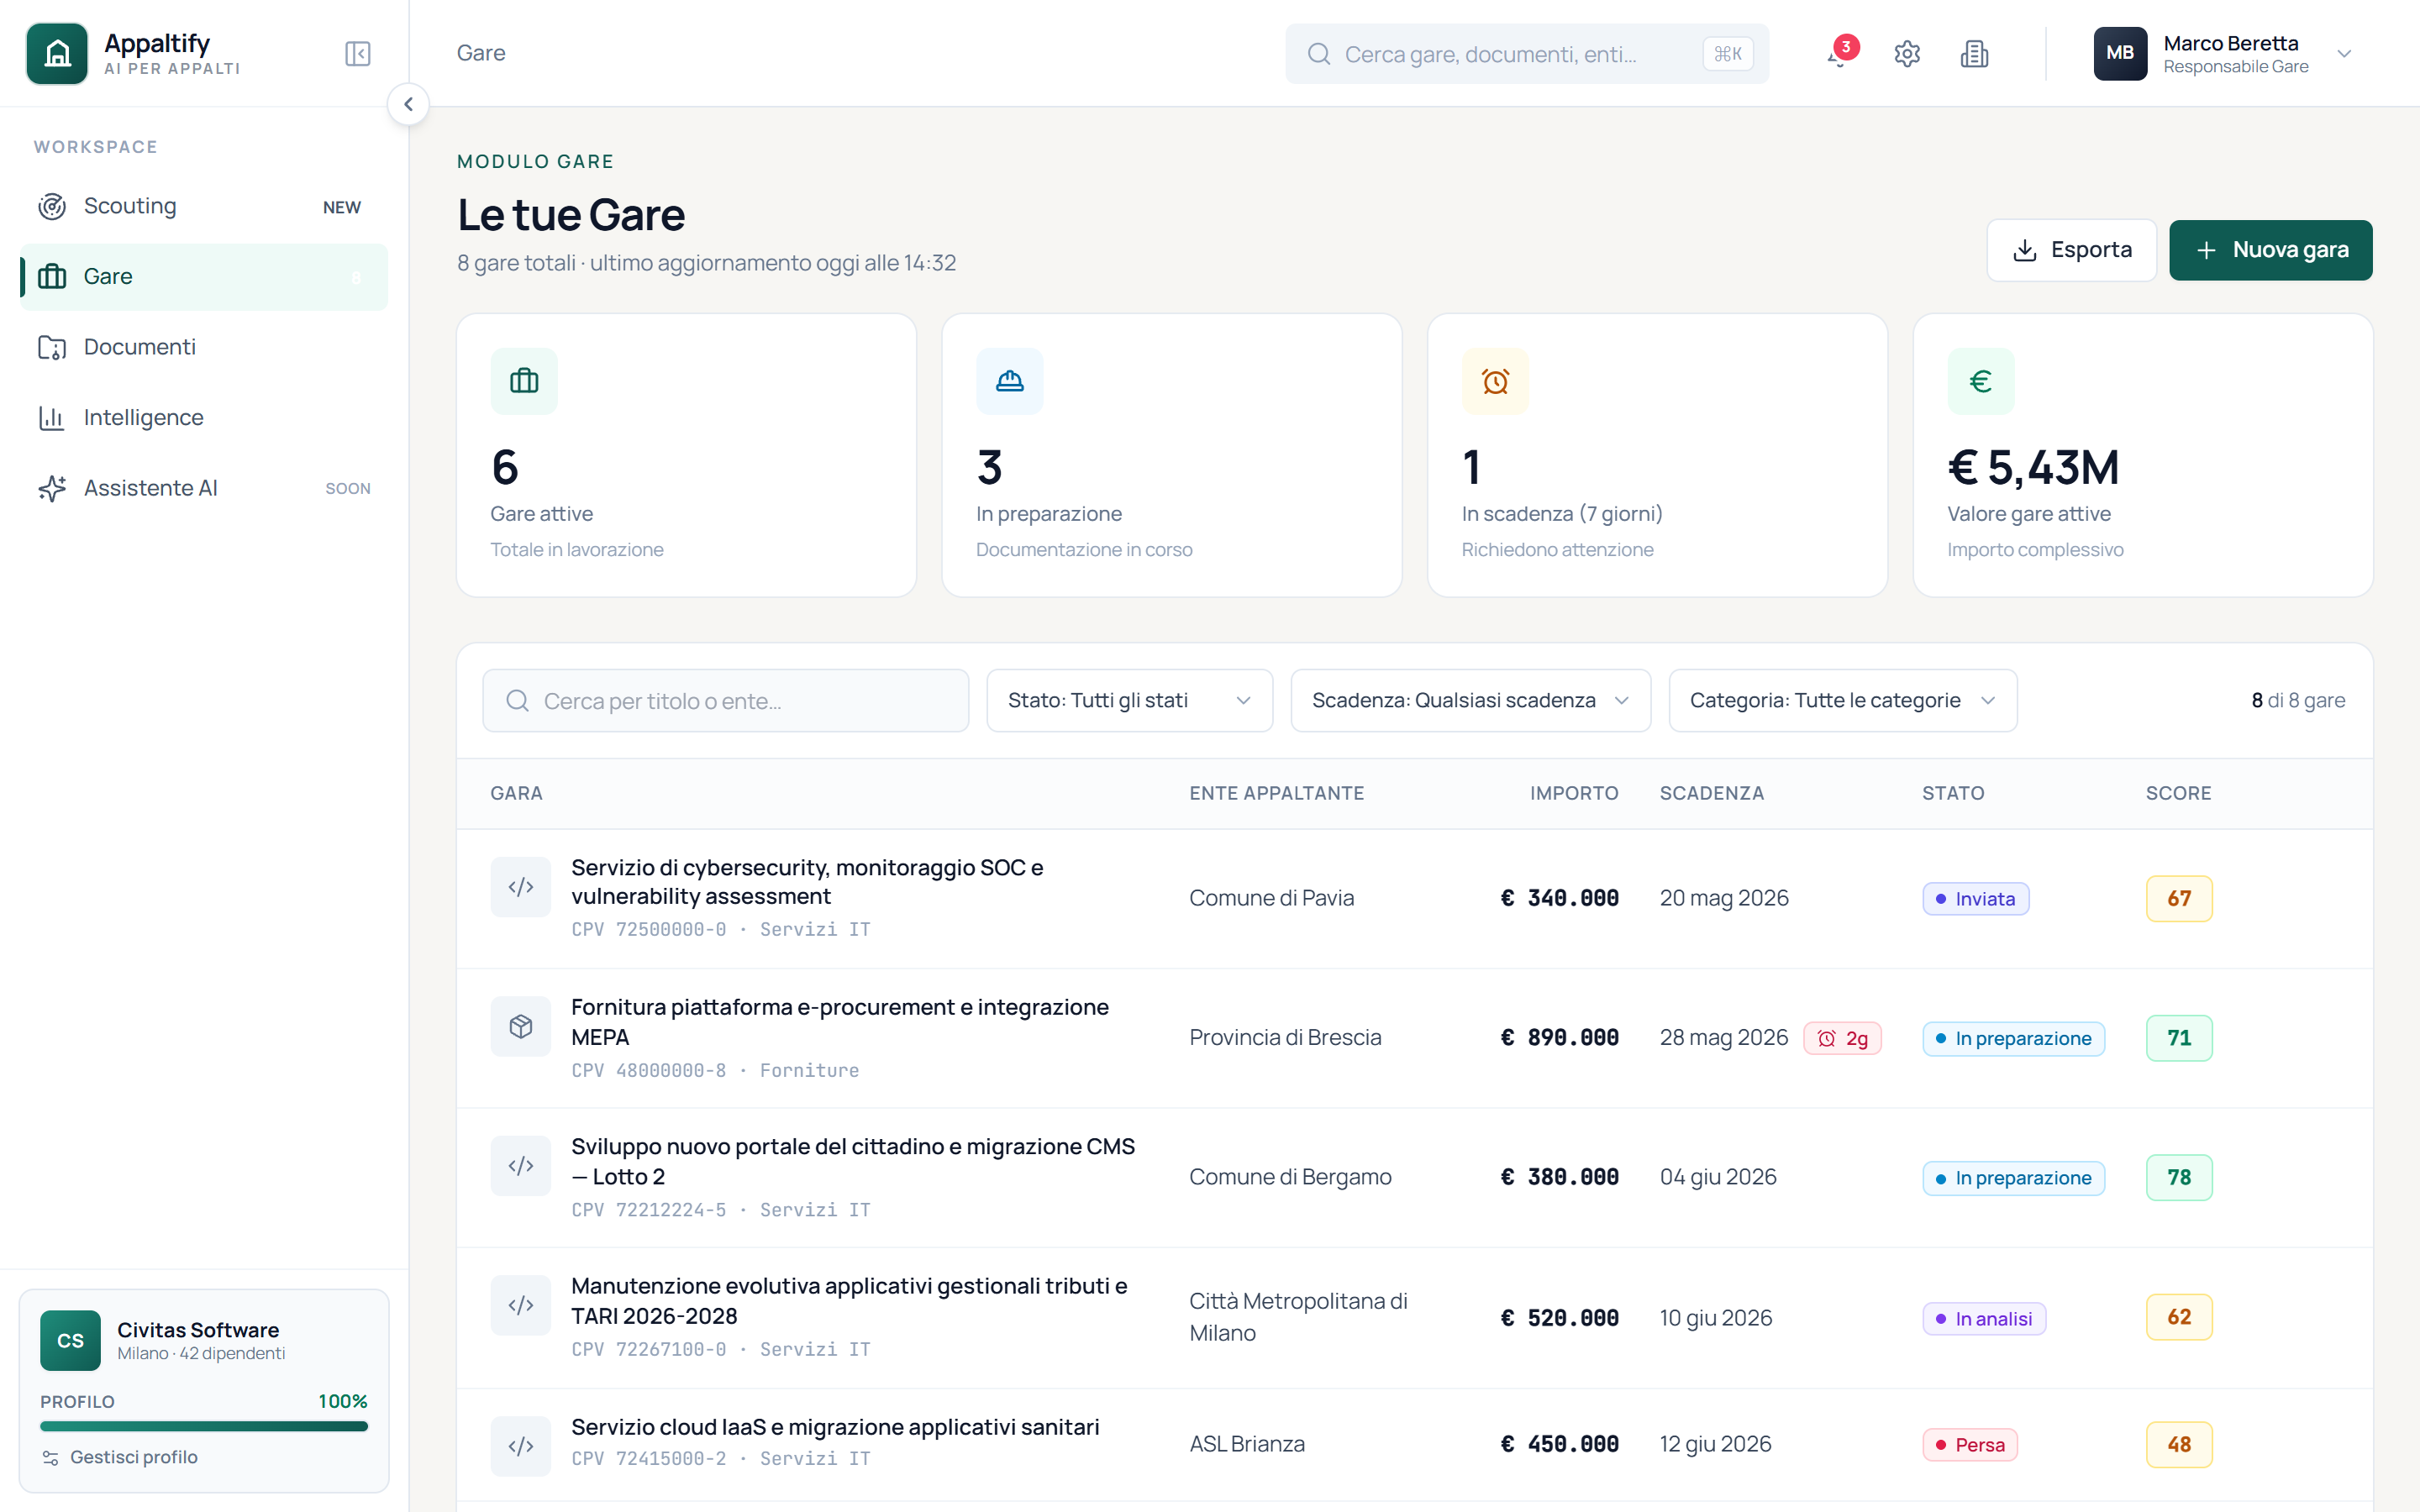
Task: Focus the global search field
Action: pos(1527,54)
